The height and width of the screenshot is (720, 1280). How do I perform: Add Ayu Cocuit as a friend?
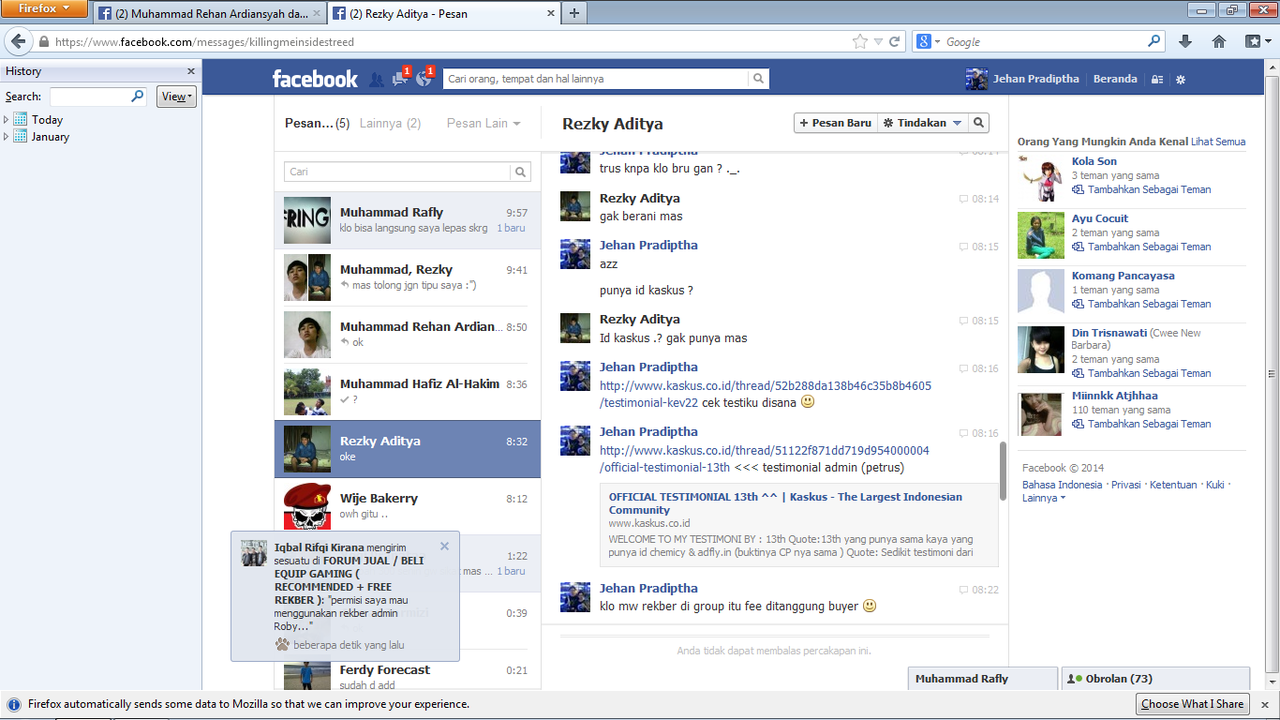(1141, 247)
